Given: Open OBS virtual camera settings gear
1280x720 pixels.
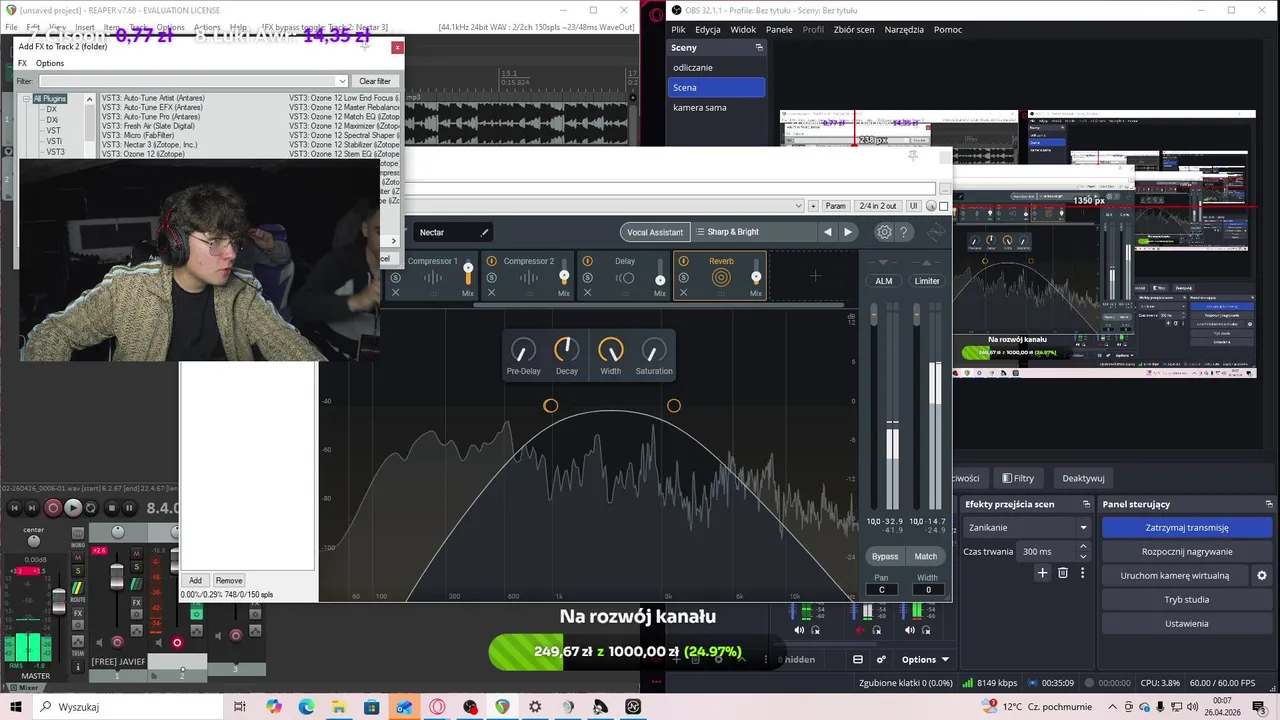Looking at the screenshot, I should point(1262,576).
